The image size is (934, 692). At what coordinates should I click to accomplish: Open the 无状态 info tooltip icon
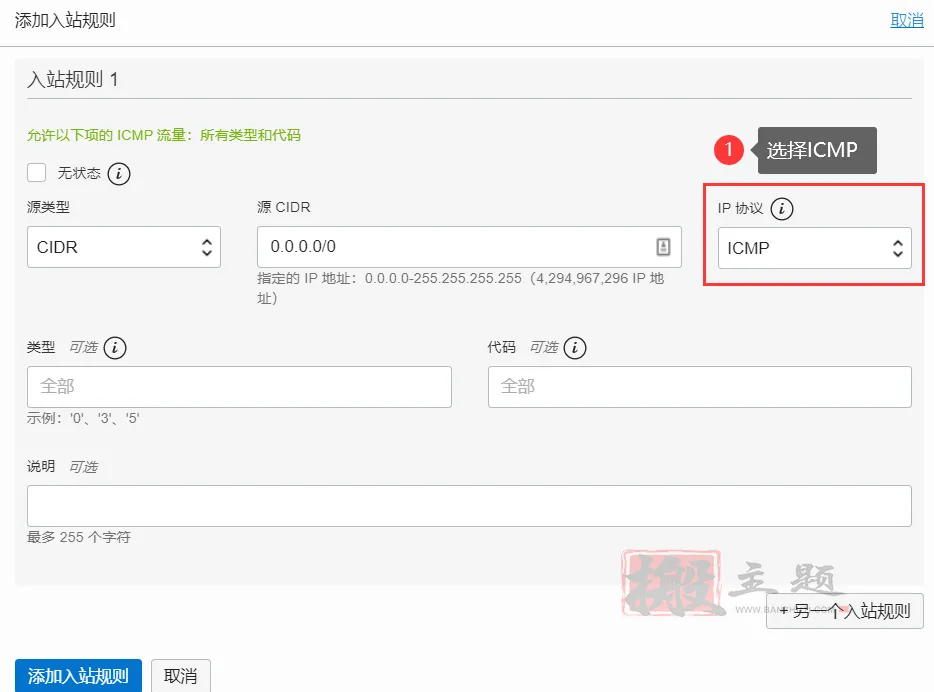pyautogui.click(x=119, y=173)
